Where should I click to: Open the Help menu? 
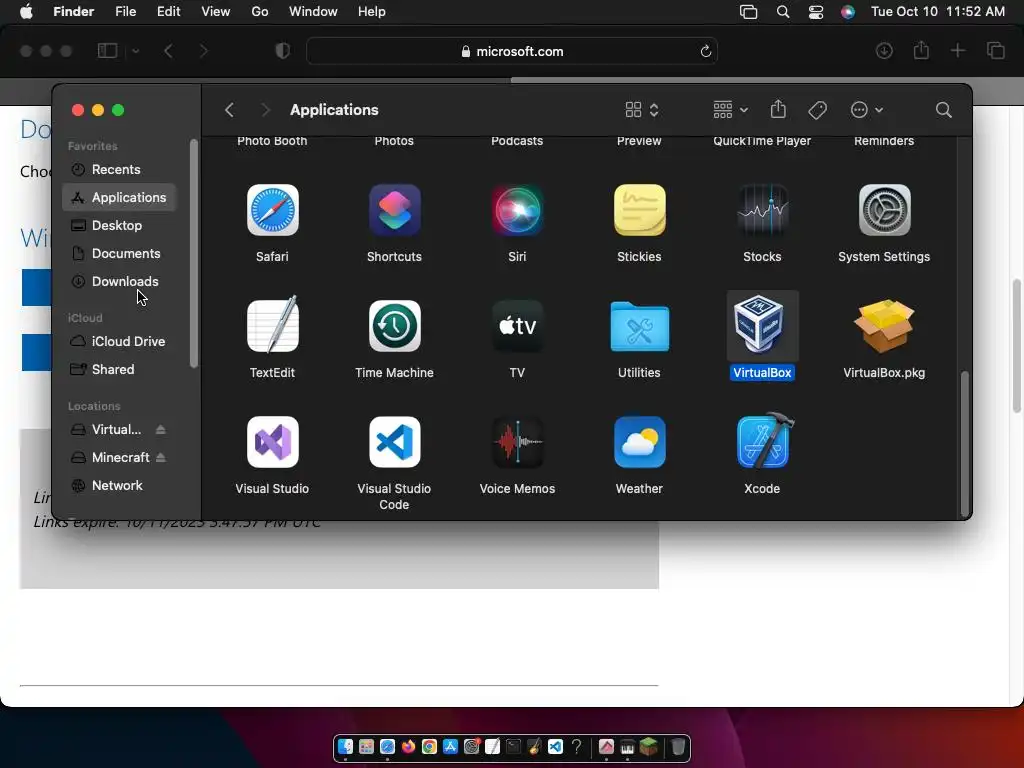[x=372, y=12]
